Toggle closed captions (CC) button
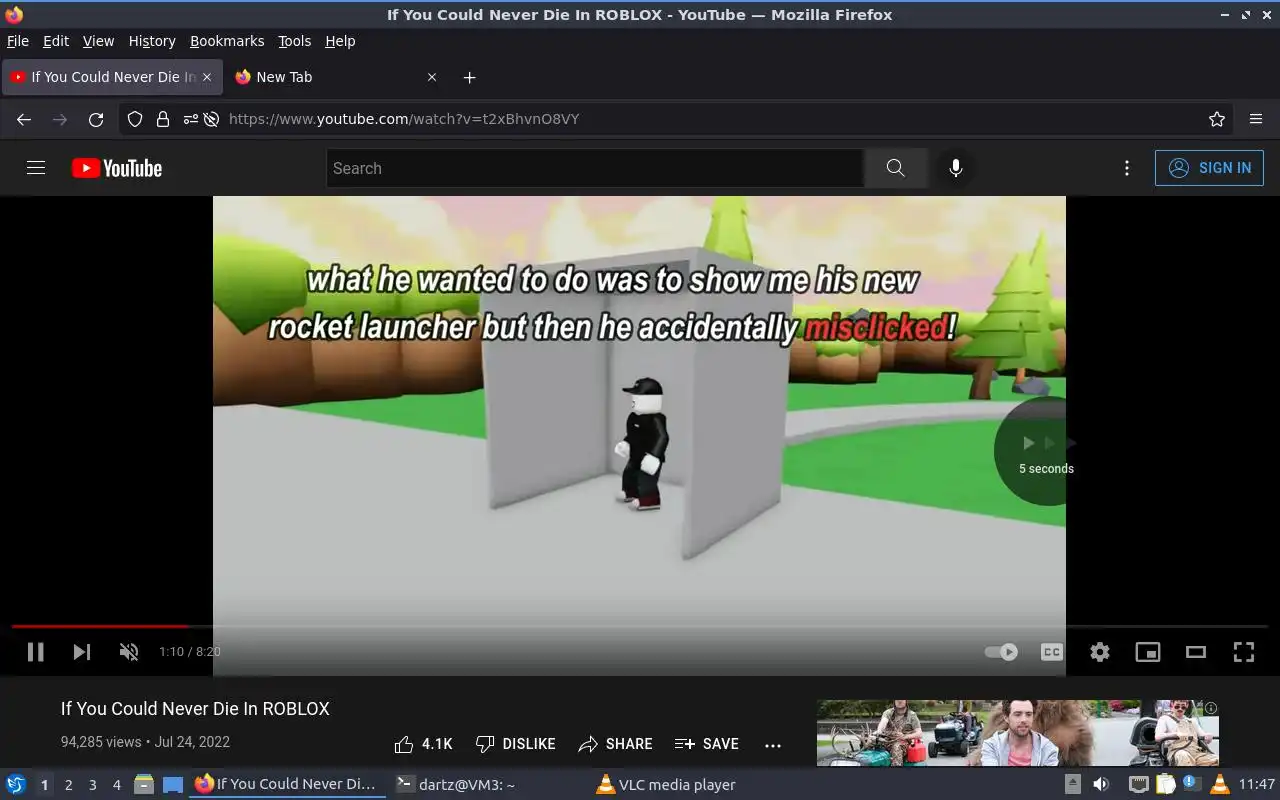 tap(1052, 652)
